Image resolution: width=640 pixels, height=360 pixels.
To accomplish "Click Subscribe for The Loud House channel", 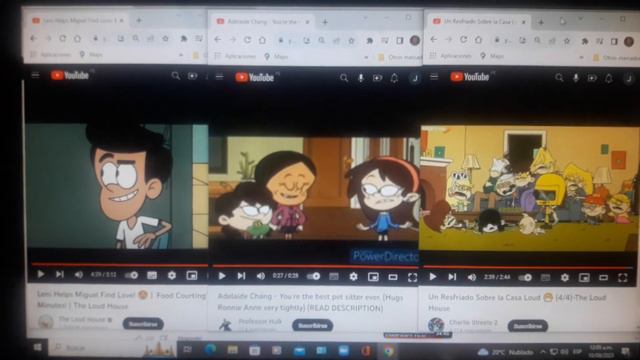I will point(143,324).
